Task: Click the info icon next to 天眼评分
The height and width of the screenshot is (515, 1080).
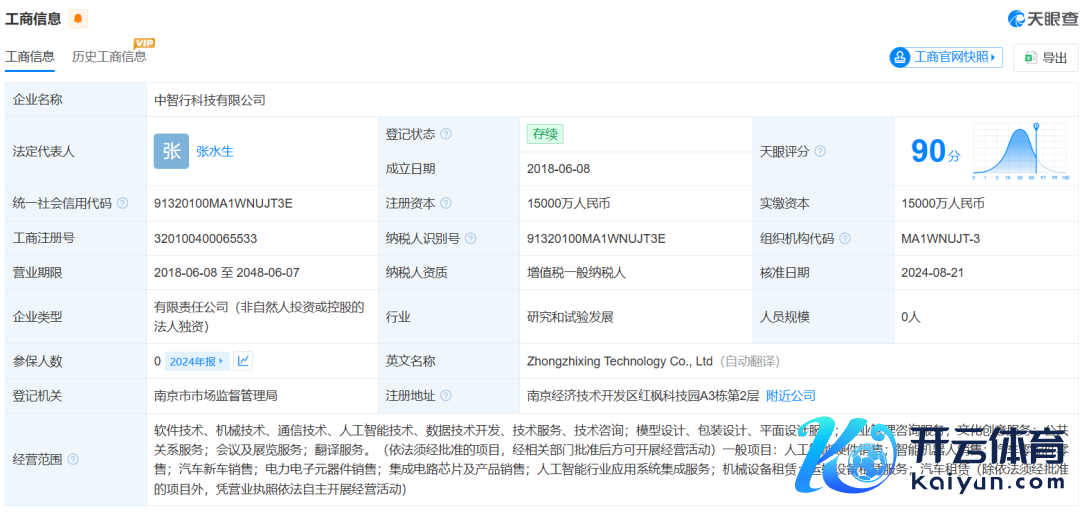Action: pos(820,152)
